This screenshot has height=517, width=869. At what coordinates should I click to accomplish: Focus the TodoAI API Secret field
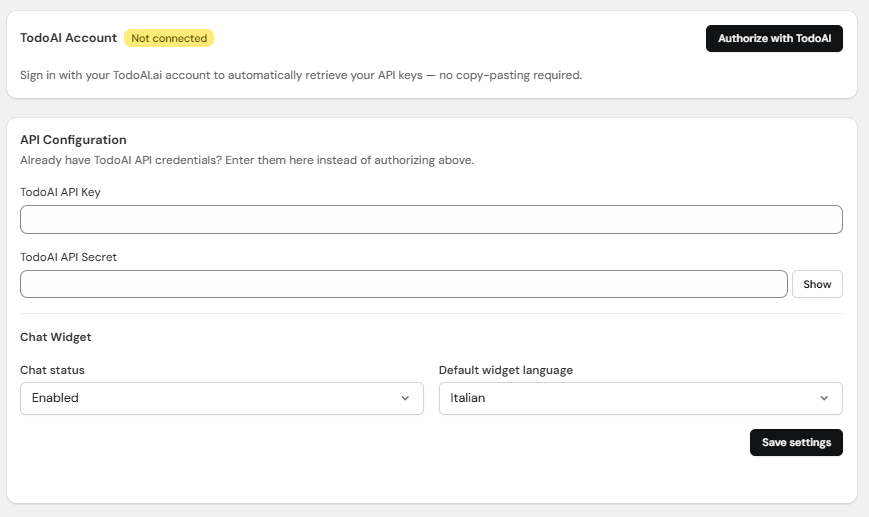(403, 284)
